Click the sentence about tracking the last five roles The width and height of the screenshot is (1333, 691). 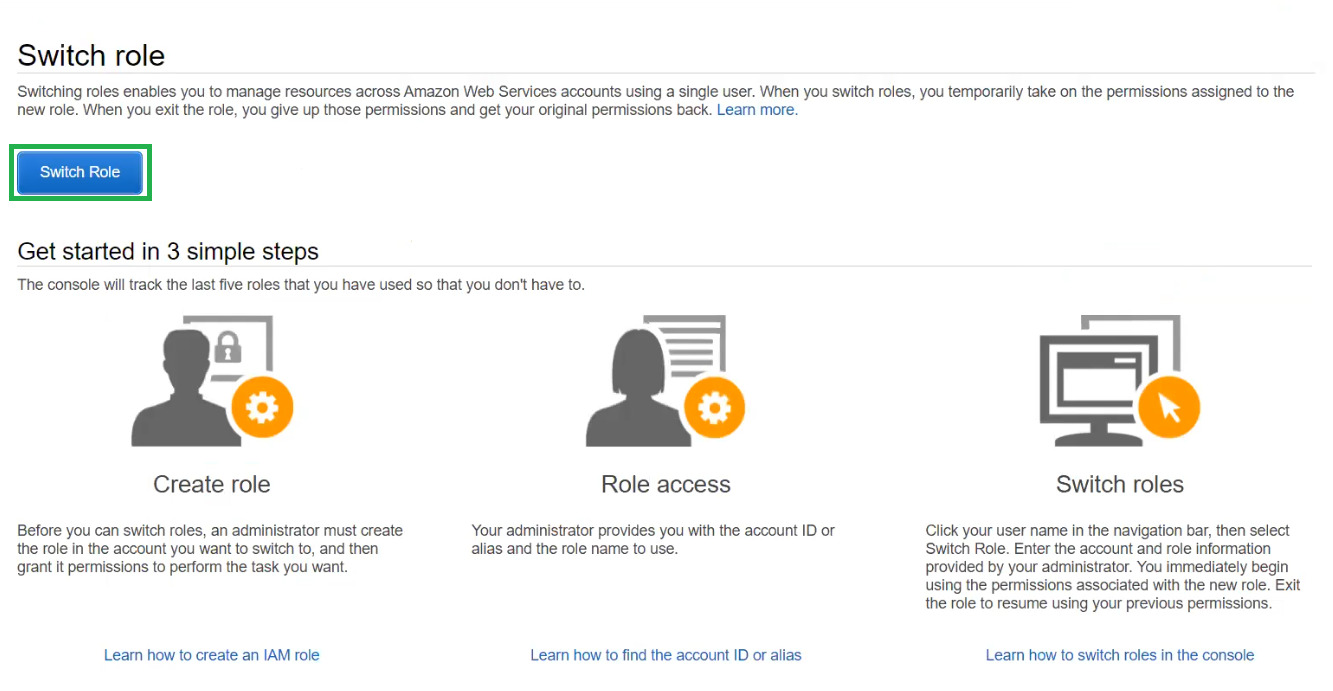(301, 285)
